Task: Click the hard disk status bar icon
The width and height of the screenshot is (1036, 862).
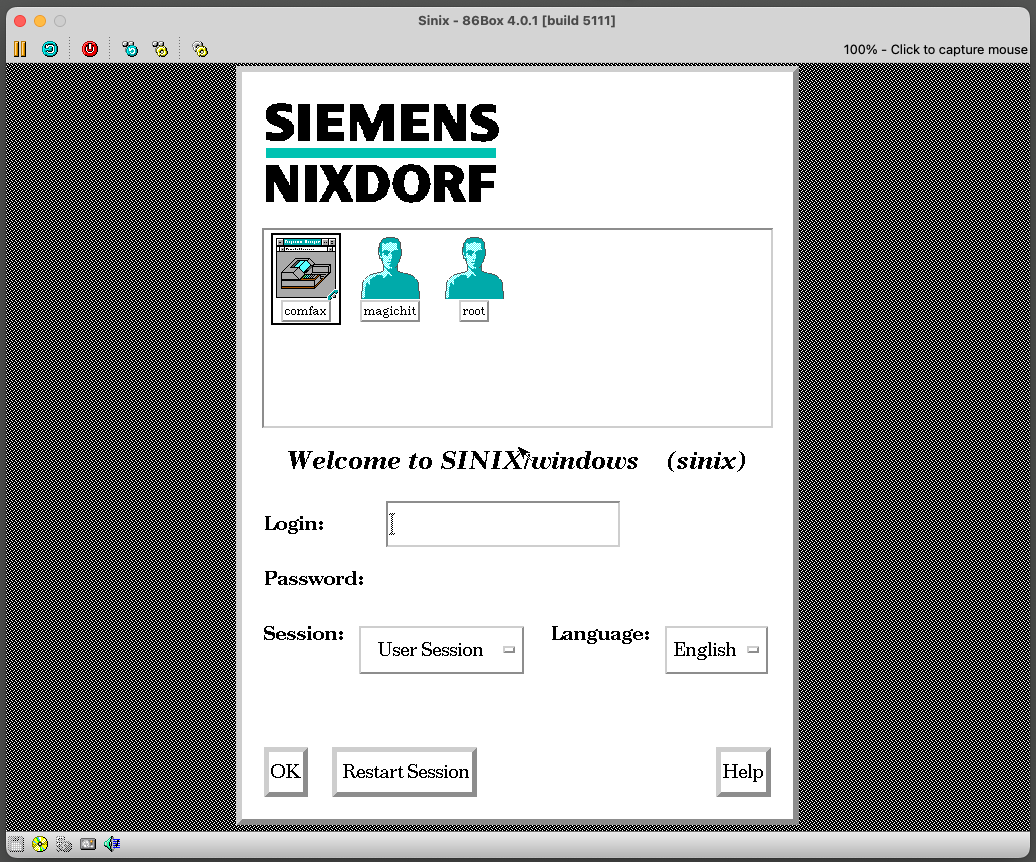Action: (x=64, y=844)
